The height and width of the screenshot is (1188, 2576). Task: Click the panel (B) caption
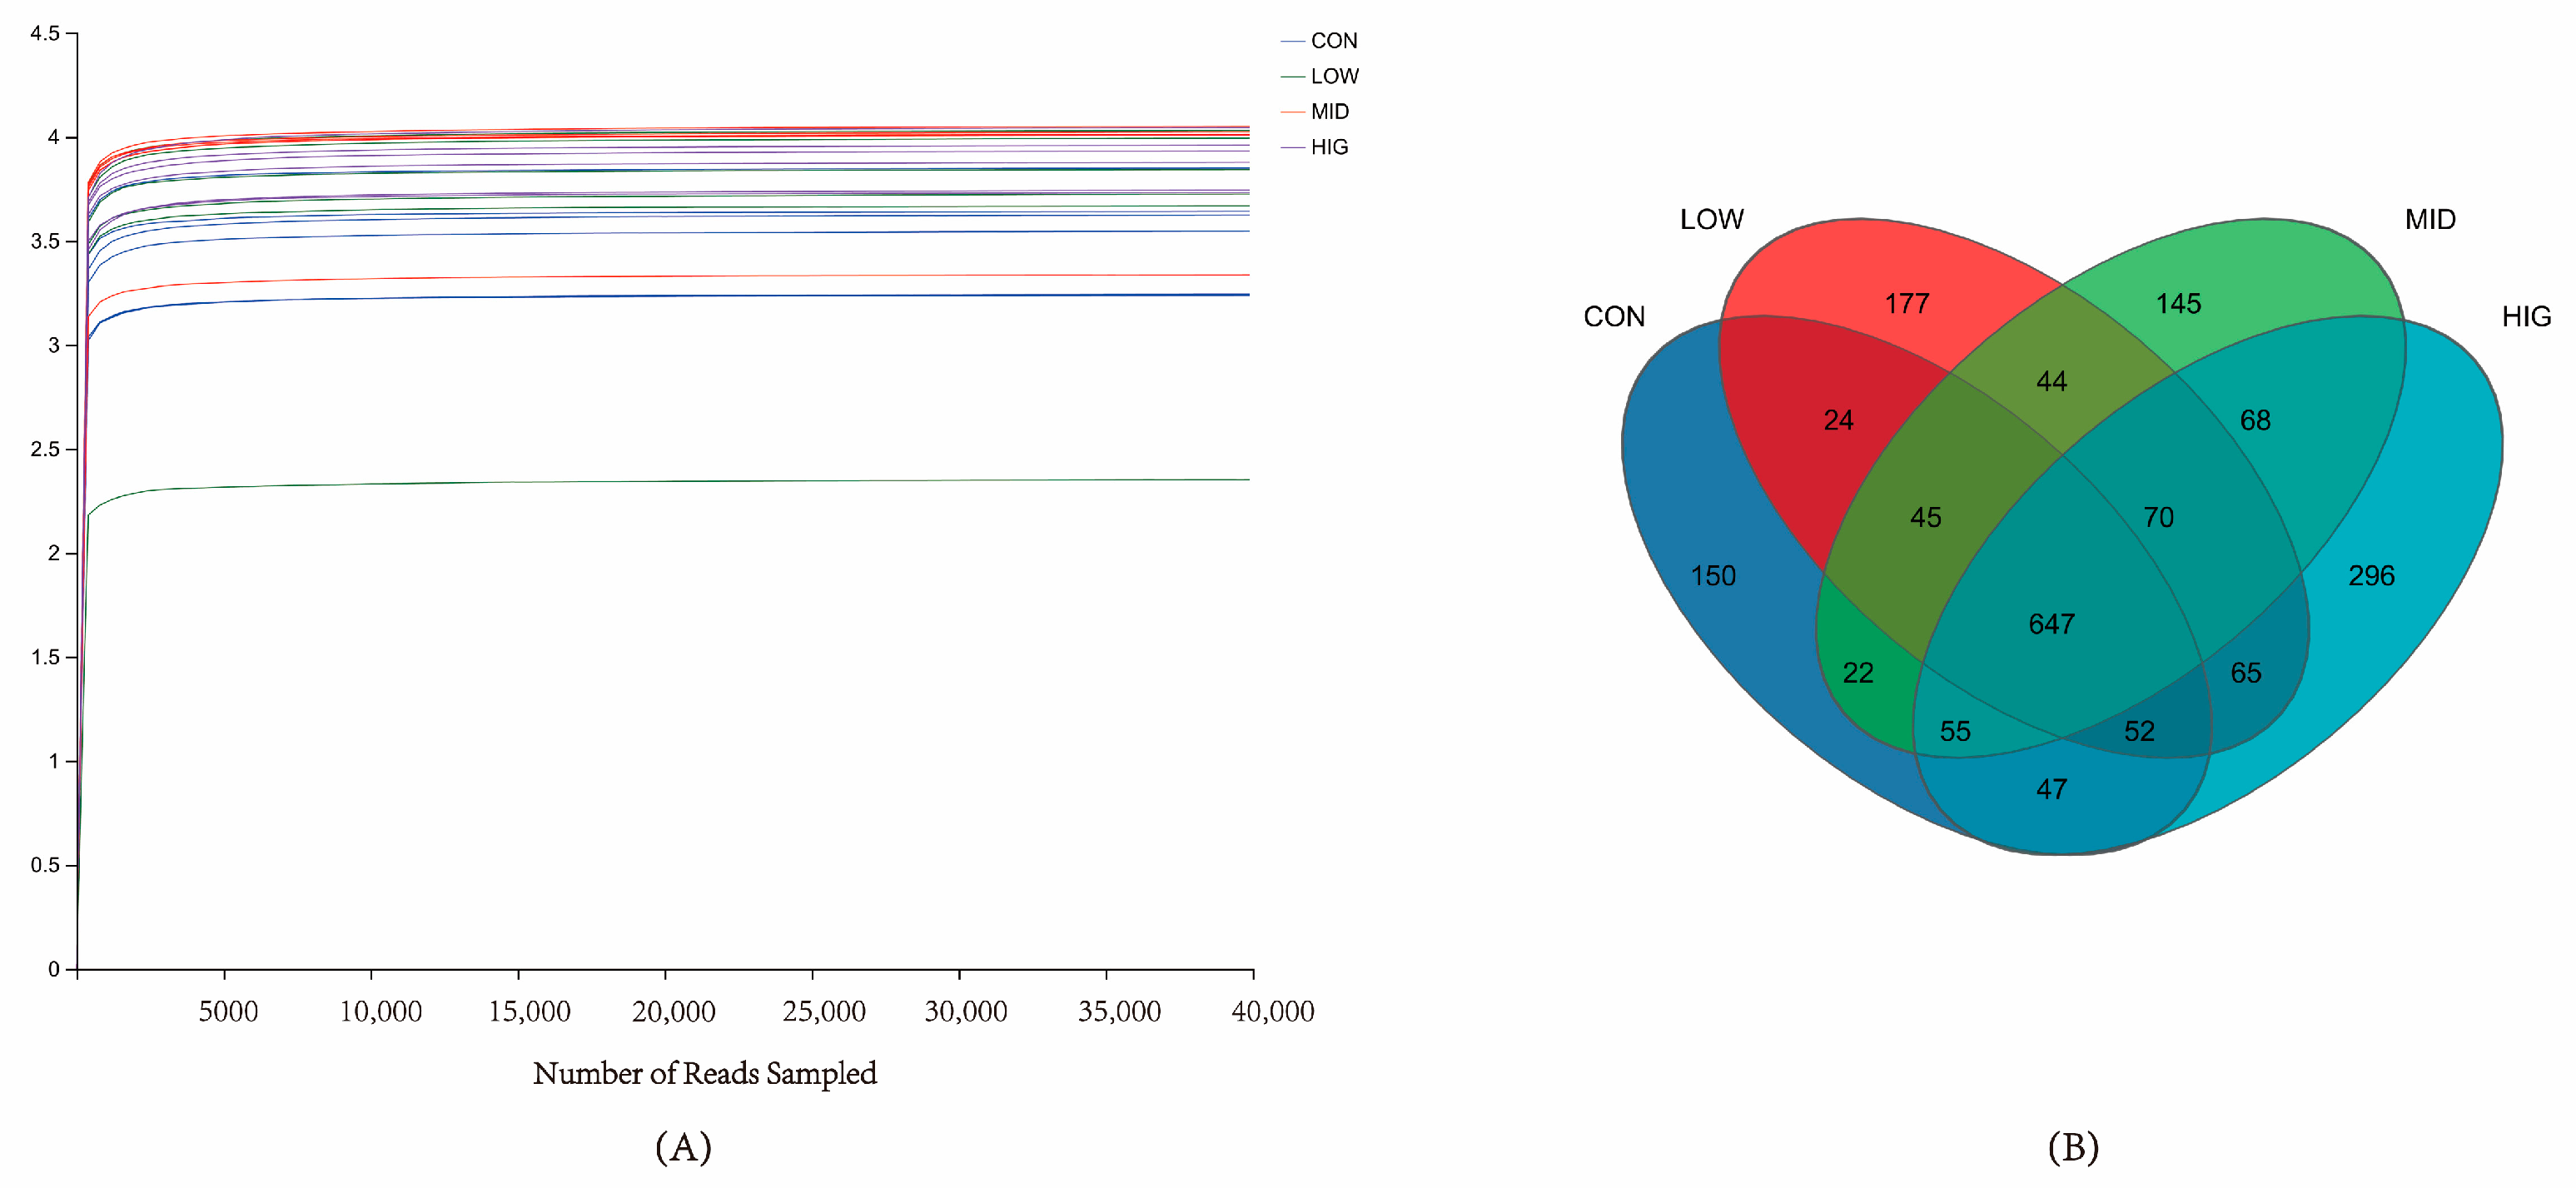[2073, 1147]
